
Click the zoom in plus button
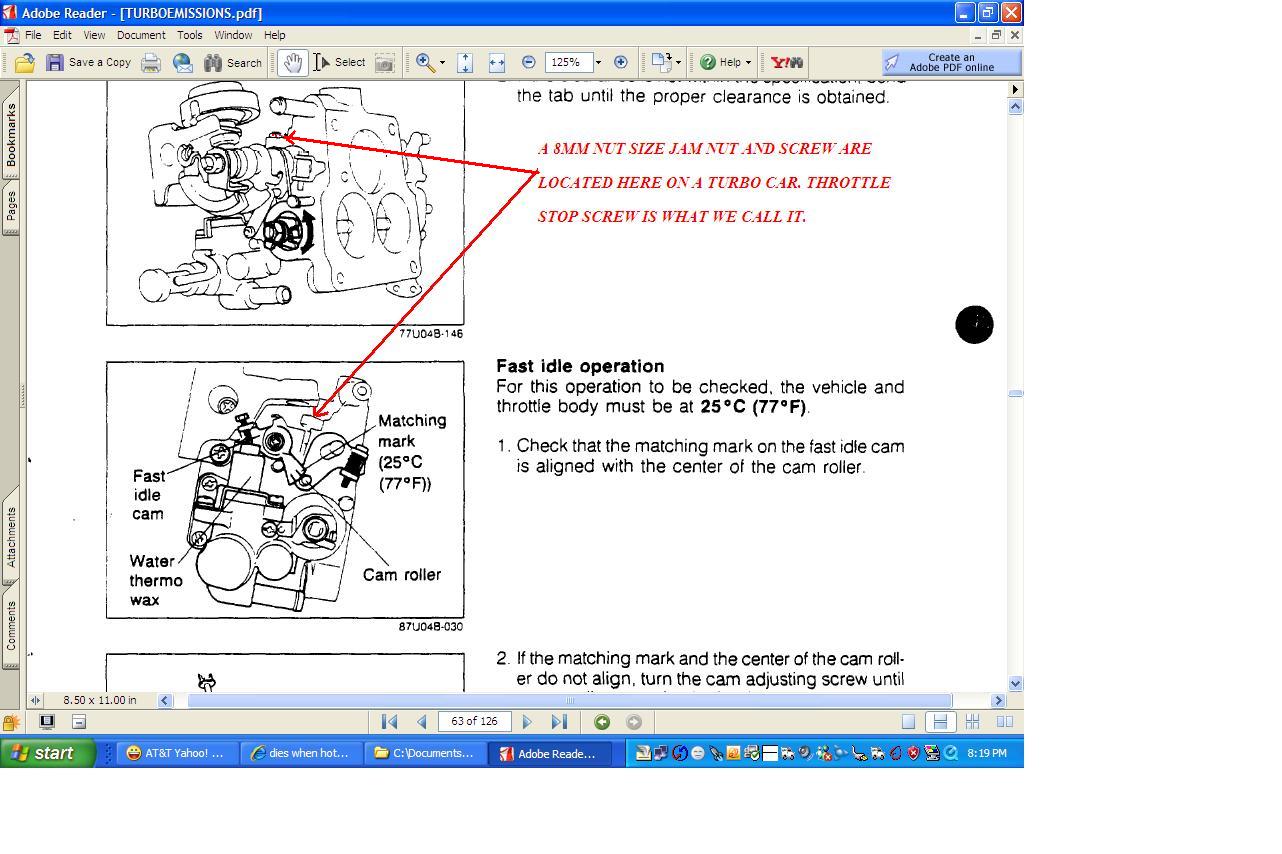pos(620,62)
